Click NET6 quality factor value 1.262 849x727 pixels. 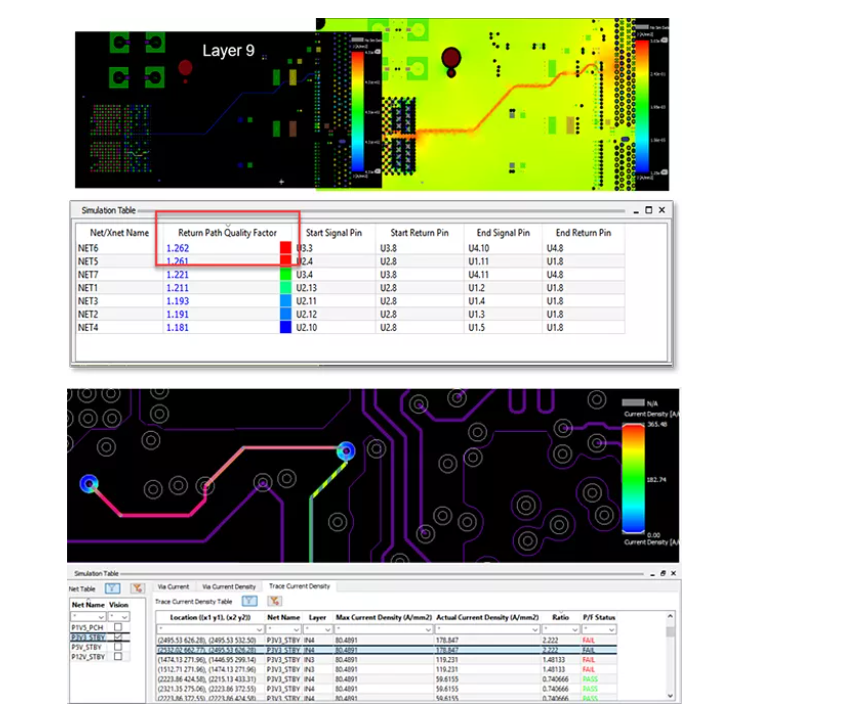(176, 247)
